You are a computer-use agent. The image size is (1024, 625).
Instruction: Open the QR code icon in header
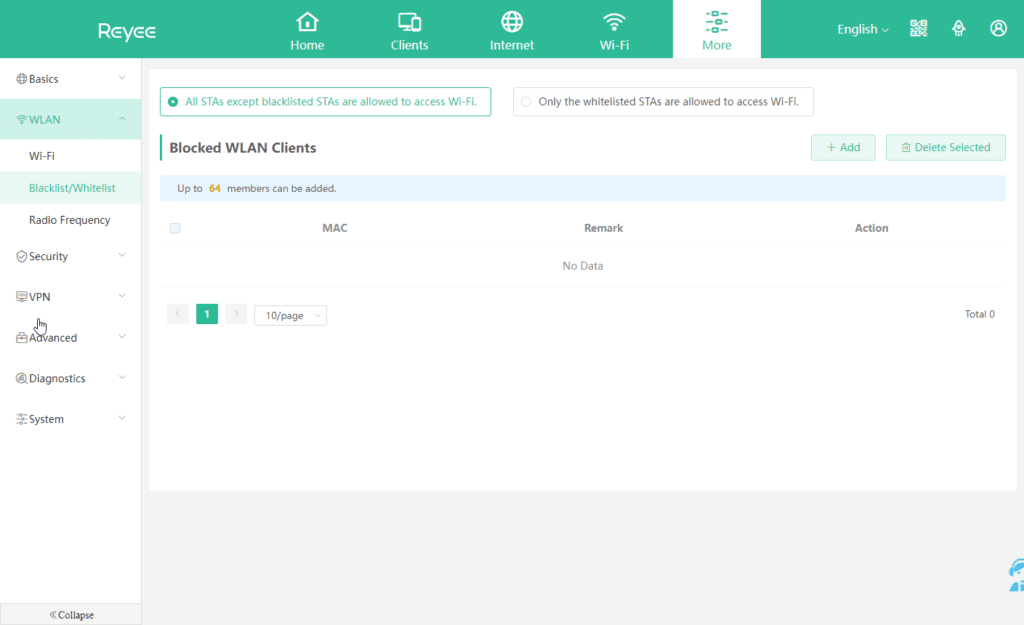coord(918,29)
